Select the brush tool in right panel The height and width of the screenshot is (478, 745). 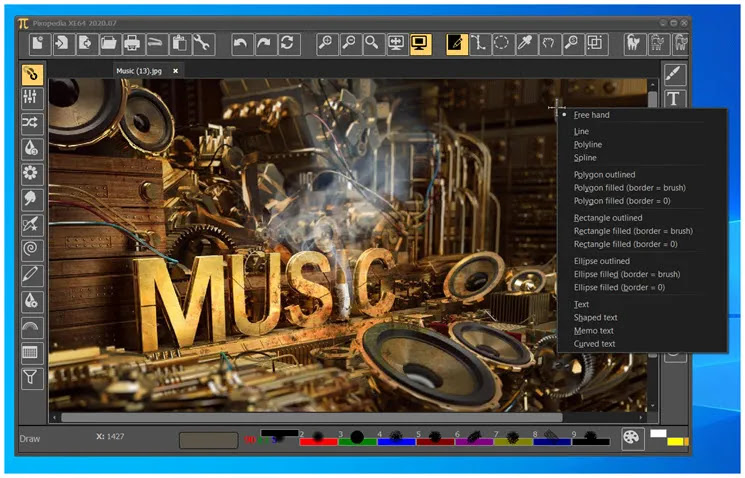coord(675,74)
